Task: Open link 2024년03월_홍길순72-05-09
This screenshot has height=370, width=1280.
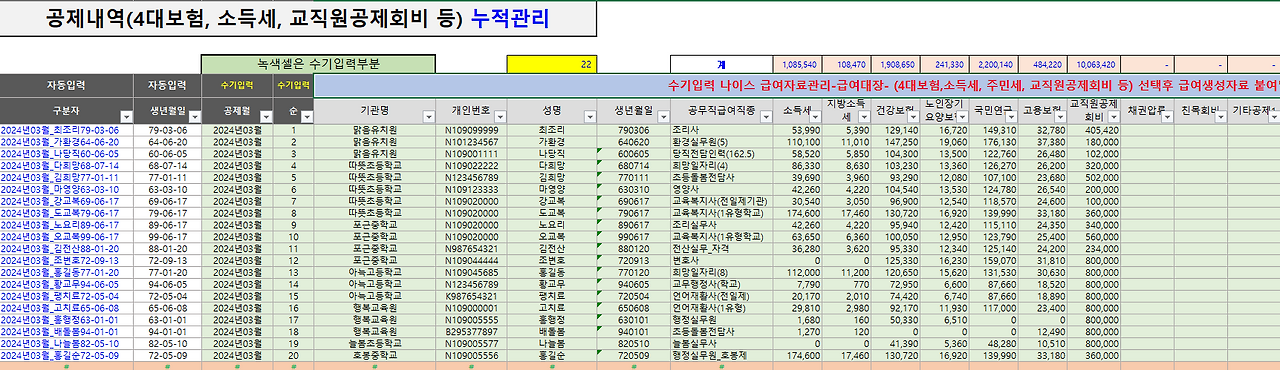Action: click(x=59, y=355)
